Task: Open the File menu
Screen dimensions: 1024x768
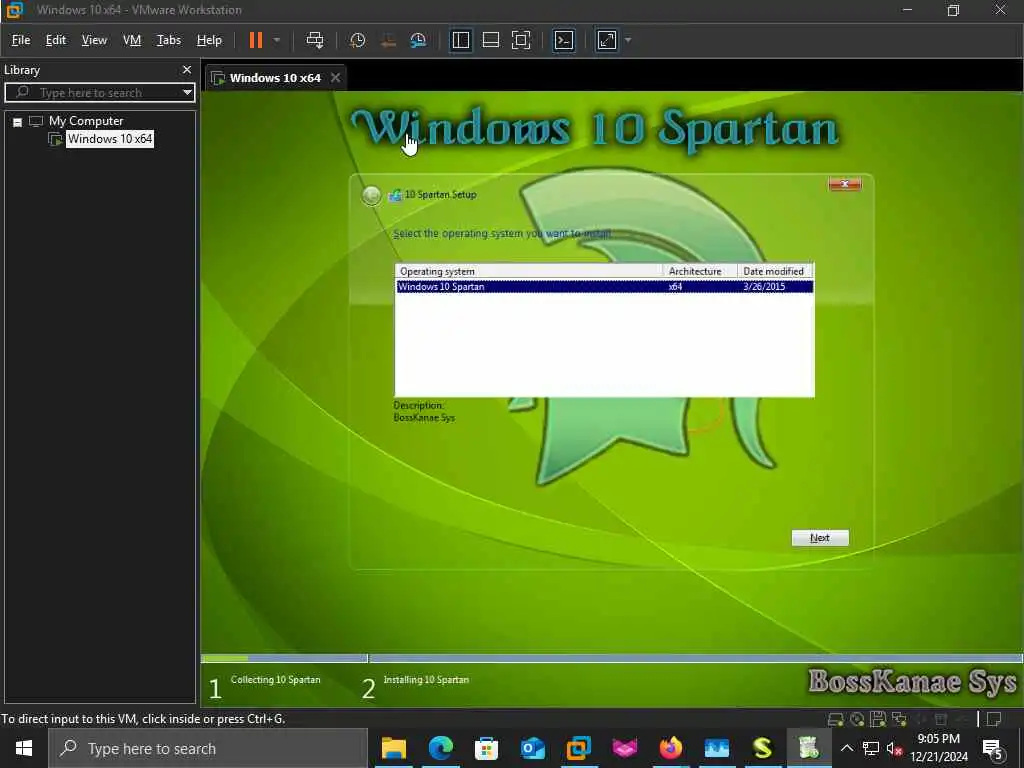Action: tap(21, 40)
